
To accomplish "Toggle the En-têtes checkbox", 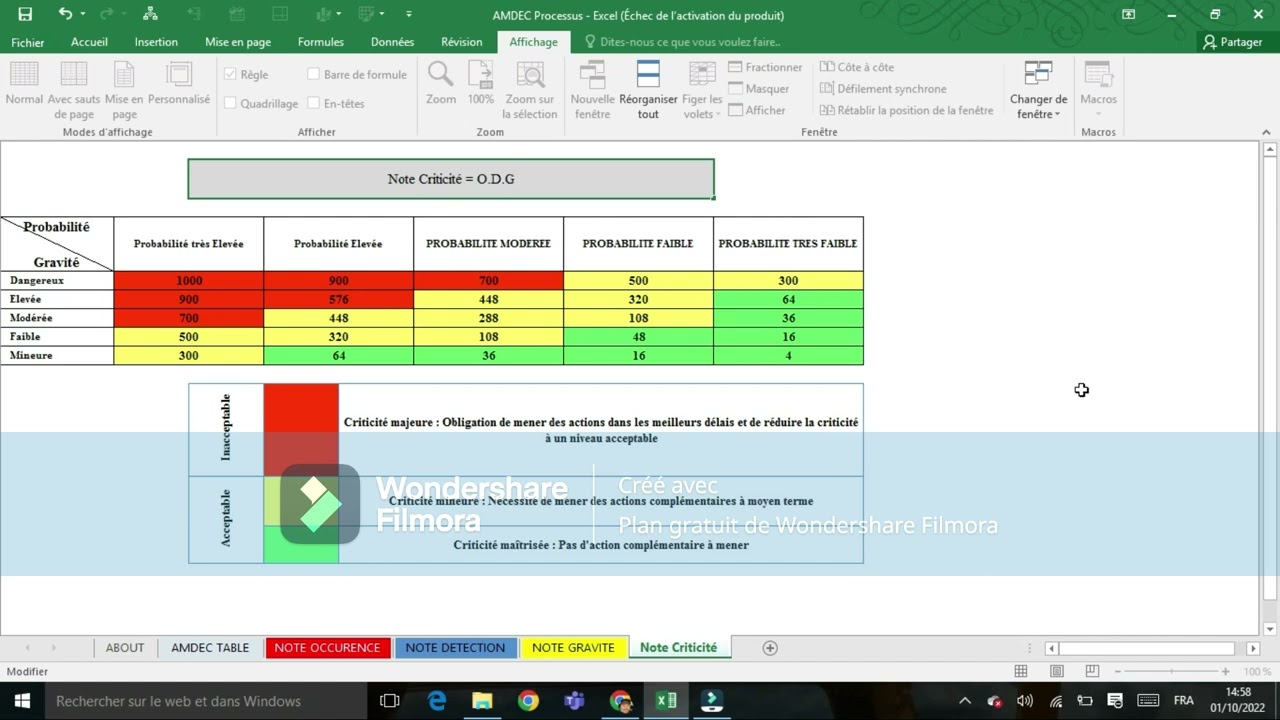I will [314, 104].
